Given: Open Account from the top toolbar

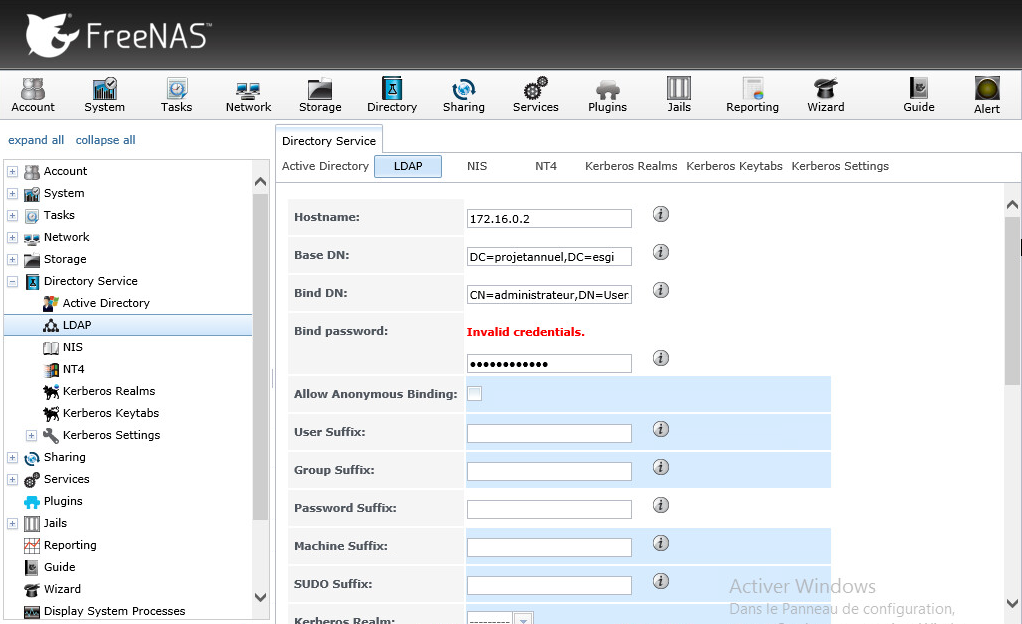Looking at the screenshot, I should 33,95.
